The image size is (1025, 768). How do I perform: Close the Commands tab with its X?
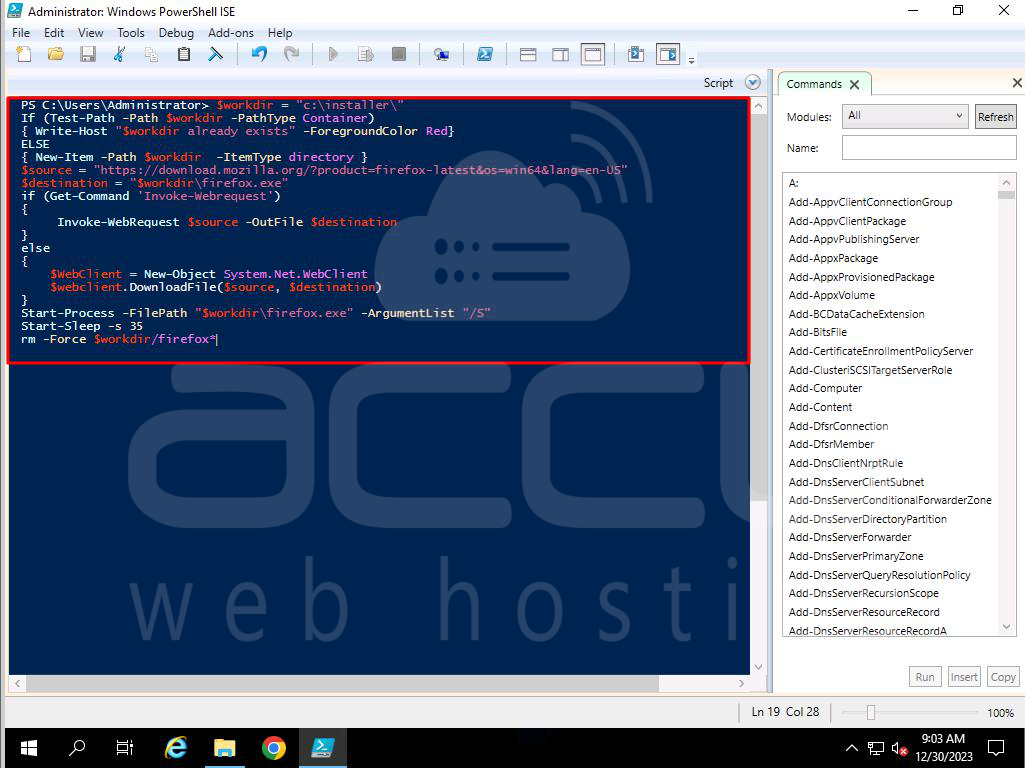pyautogui.click(x=854, y=84)
